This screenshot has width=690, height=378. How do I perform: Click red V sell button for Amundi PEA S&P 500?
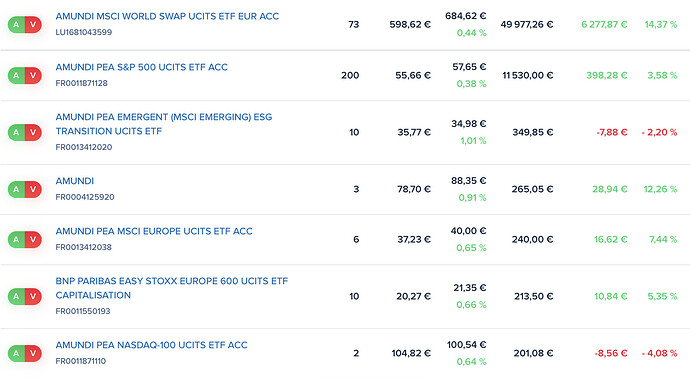[x=33, y=75]
